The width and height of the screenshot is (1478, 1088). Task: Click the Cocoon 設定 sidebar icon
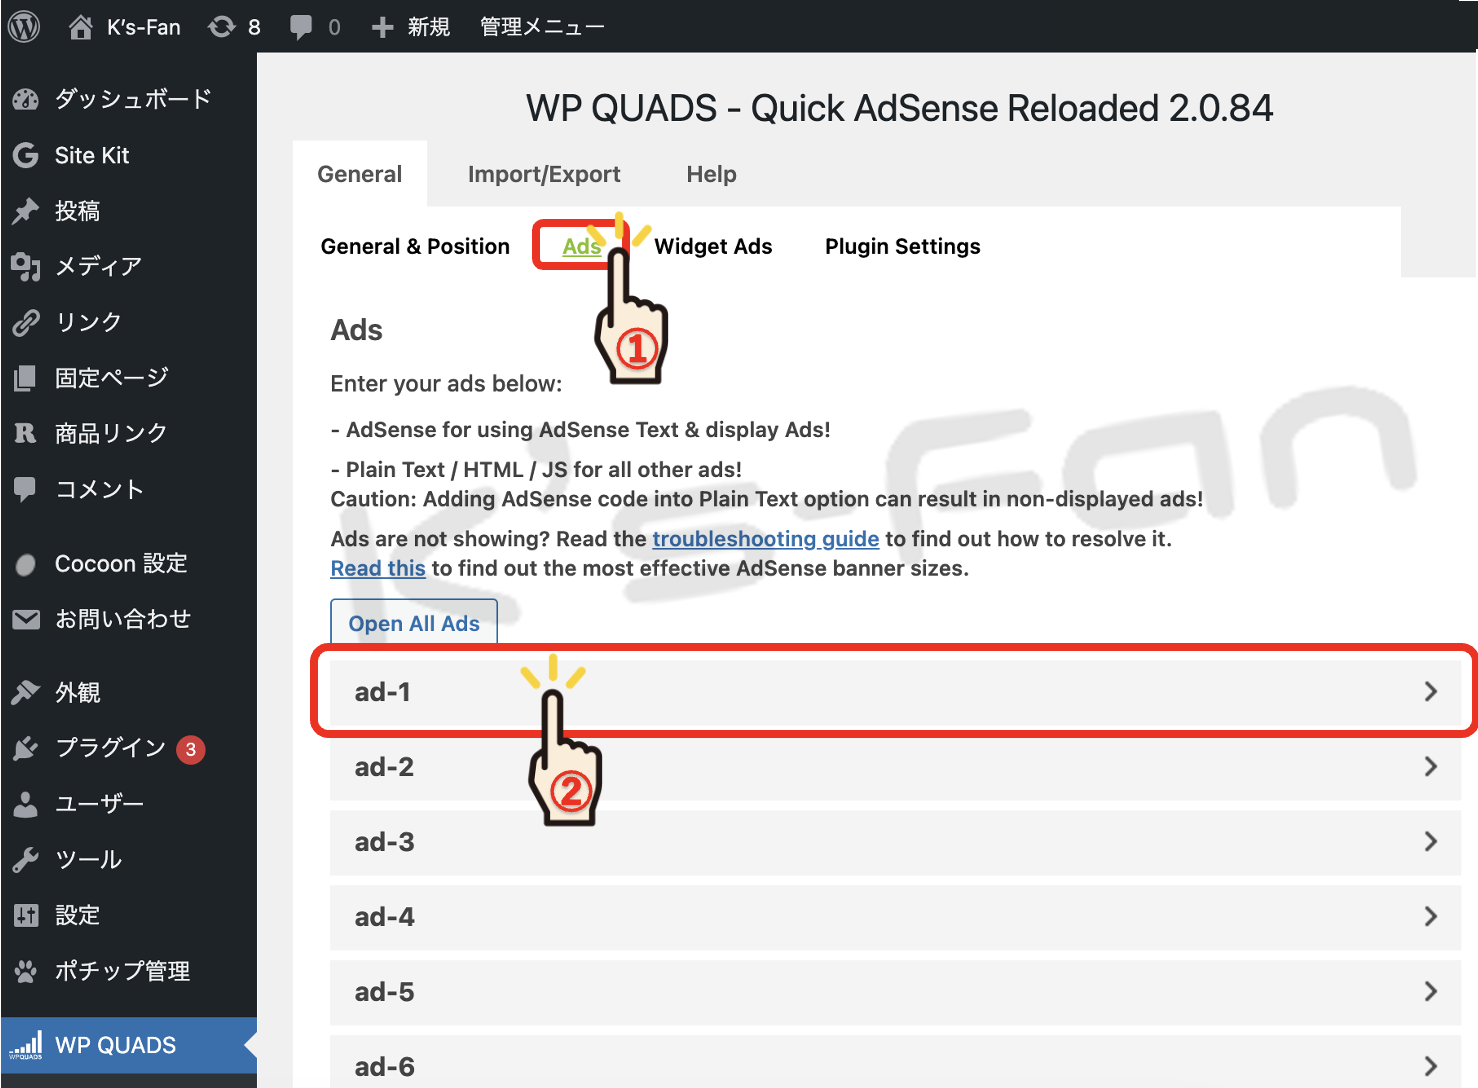pos(25,563)
